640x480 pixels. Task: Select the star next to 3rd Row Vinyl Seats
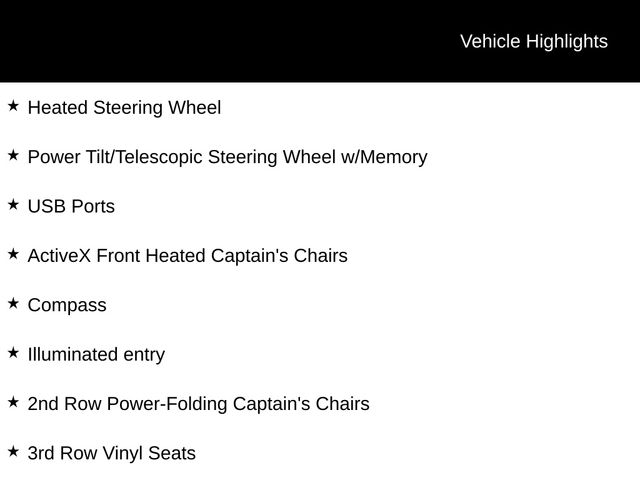point(13,451)
